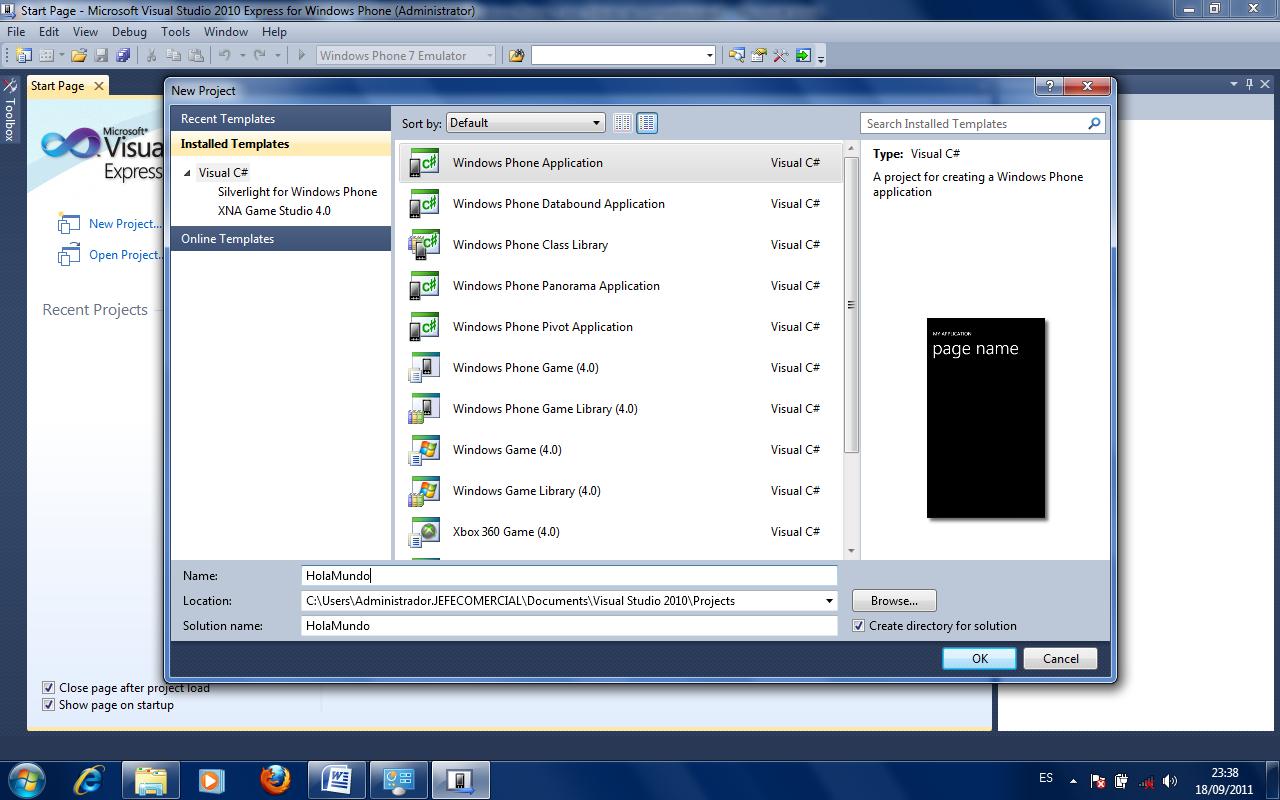Disable Show page on startup checkbox
This screenshot has width=1280, height=800.
(48, 705)
